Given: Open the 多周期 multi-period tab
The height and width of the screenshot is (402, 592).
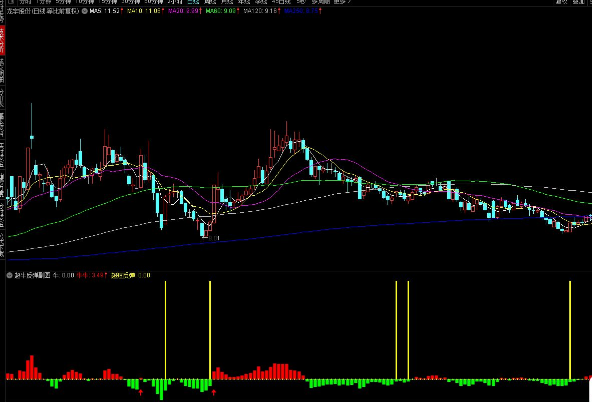Looking at the screenshot, I should click(x=321, y=2).
